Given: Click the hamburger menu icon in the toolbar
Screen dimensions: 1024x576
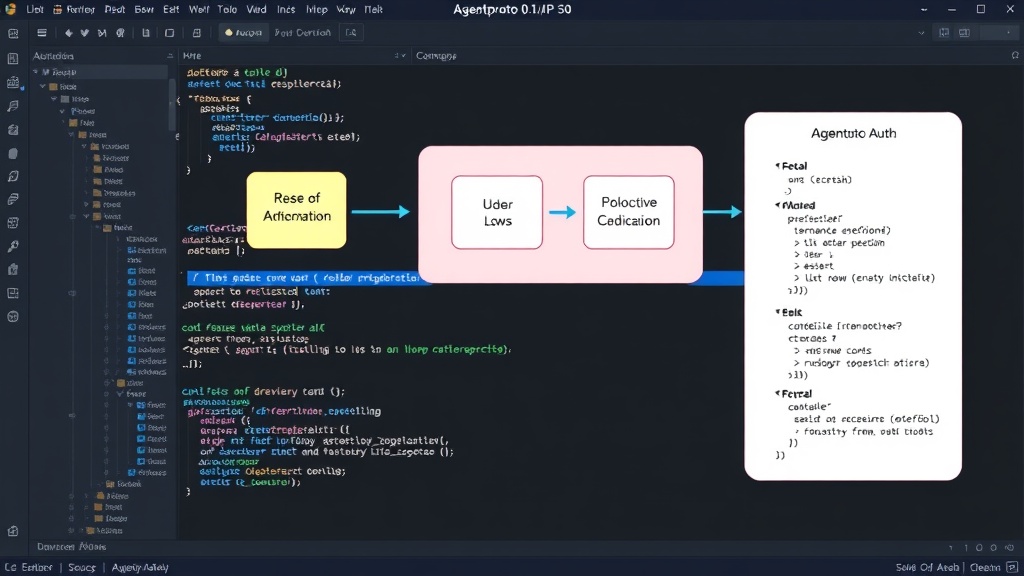Looking at the screenshot, I should [x=42, y=33].
